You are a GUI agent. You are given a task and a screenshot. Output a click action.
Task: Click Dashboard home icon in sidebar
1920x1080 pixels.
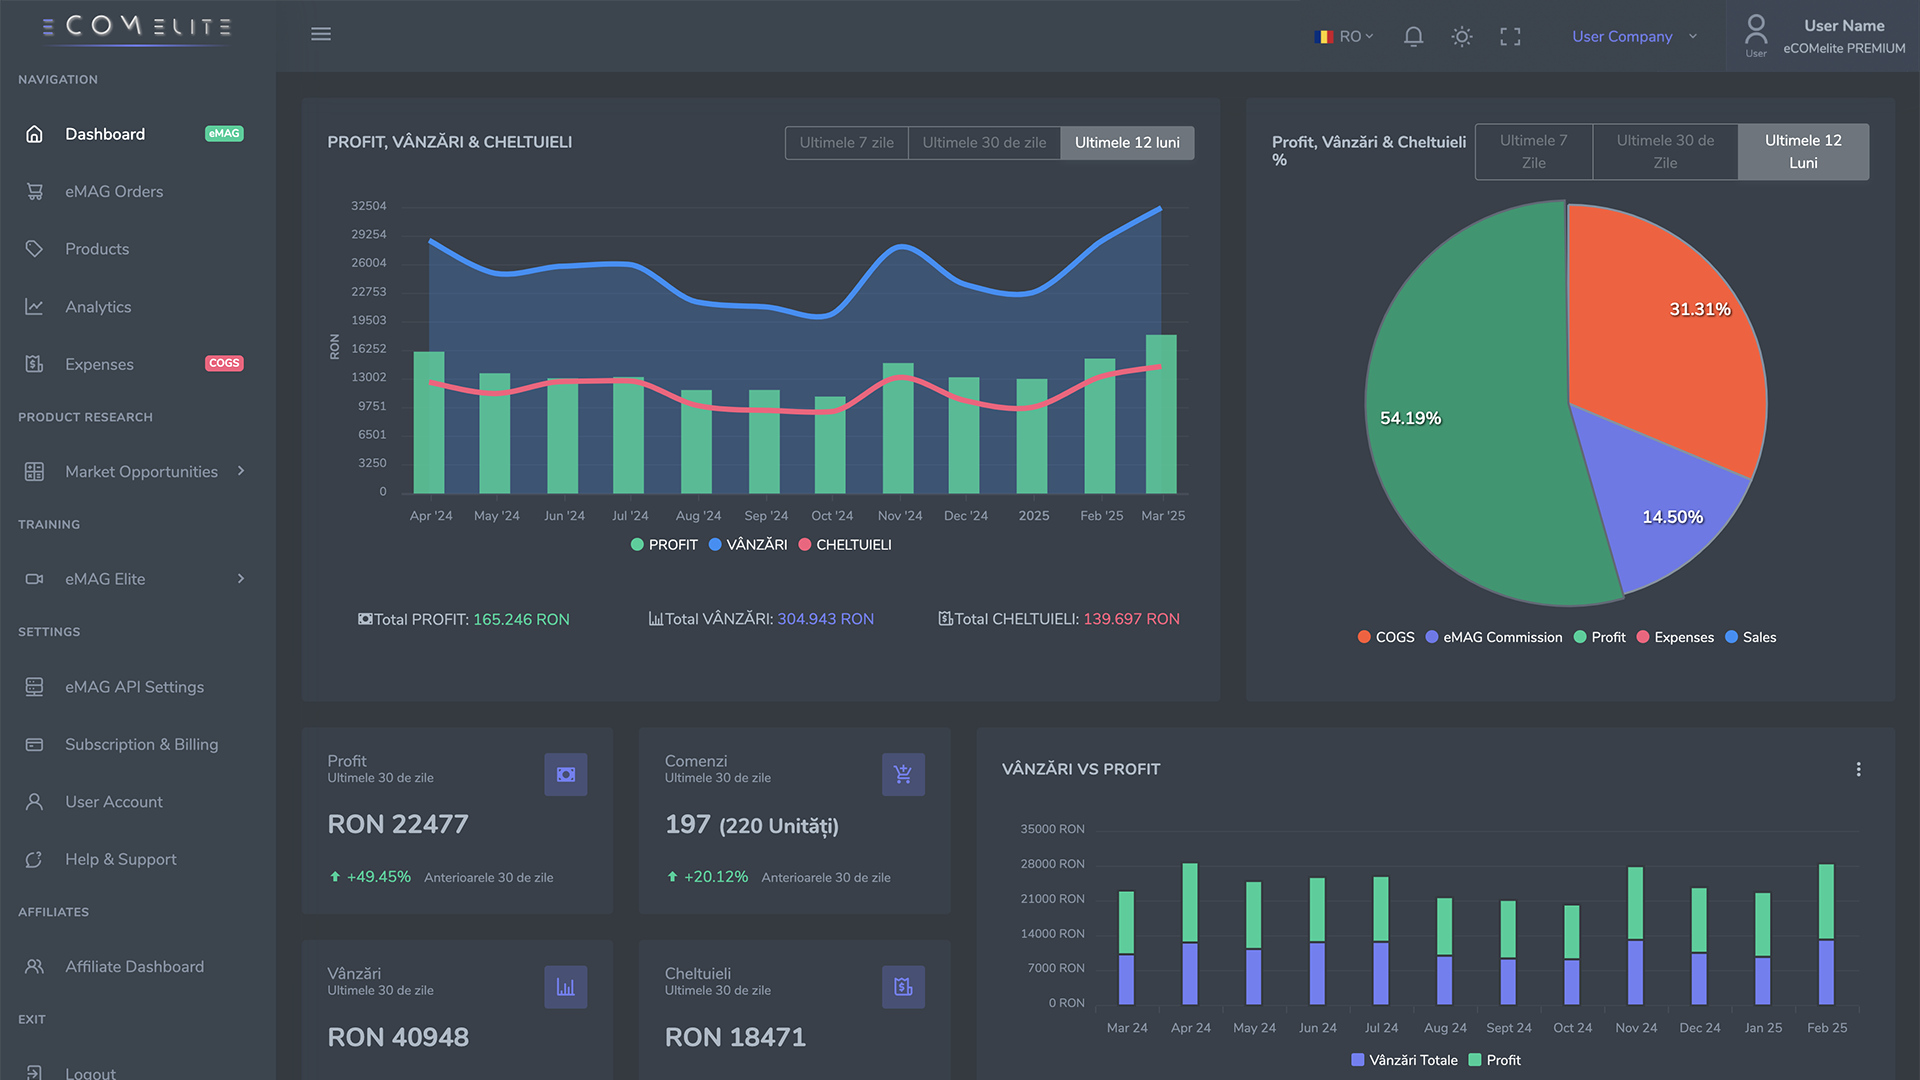34,134
